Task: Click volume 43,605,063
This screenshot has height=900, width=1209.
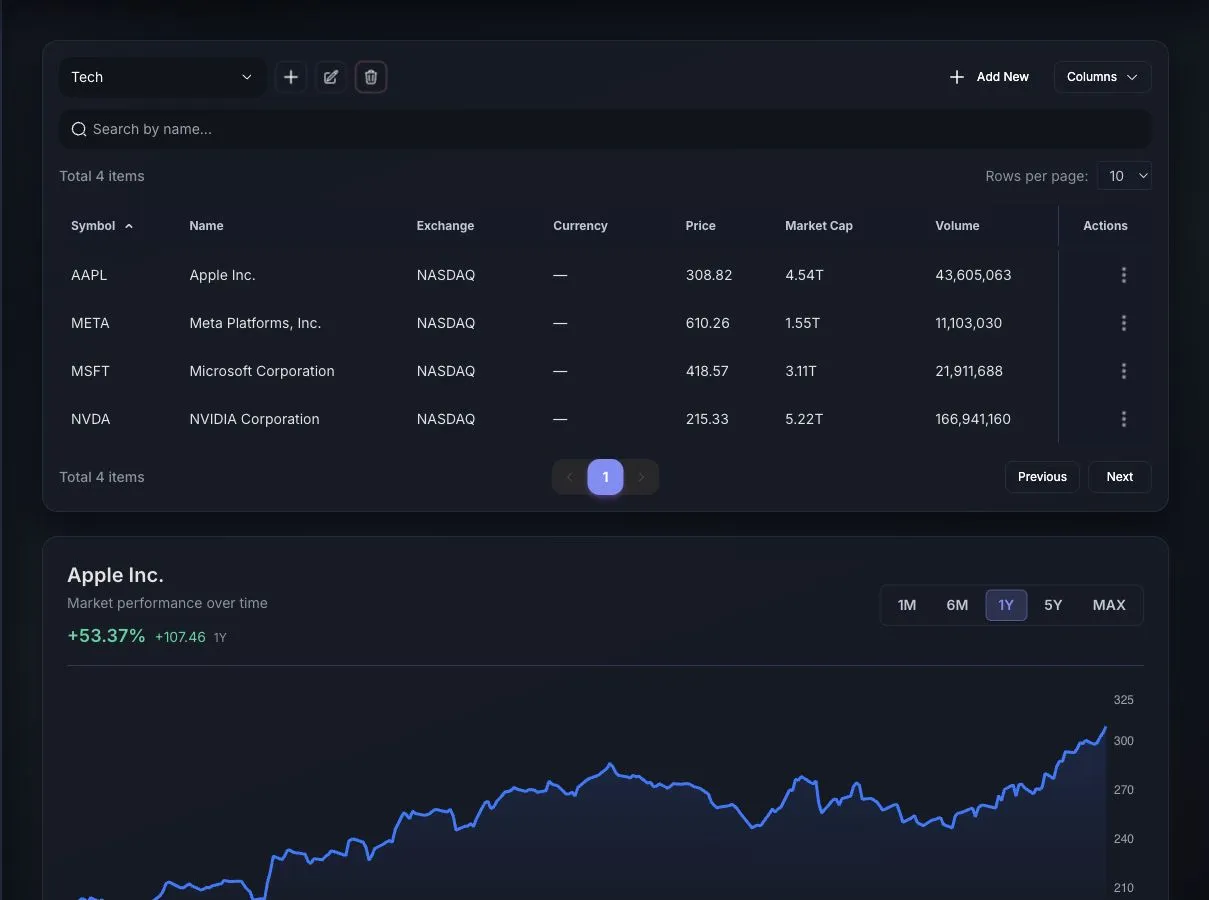Action: click(973, 275)
